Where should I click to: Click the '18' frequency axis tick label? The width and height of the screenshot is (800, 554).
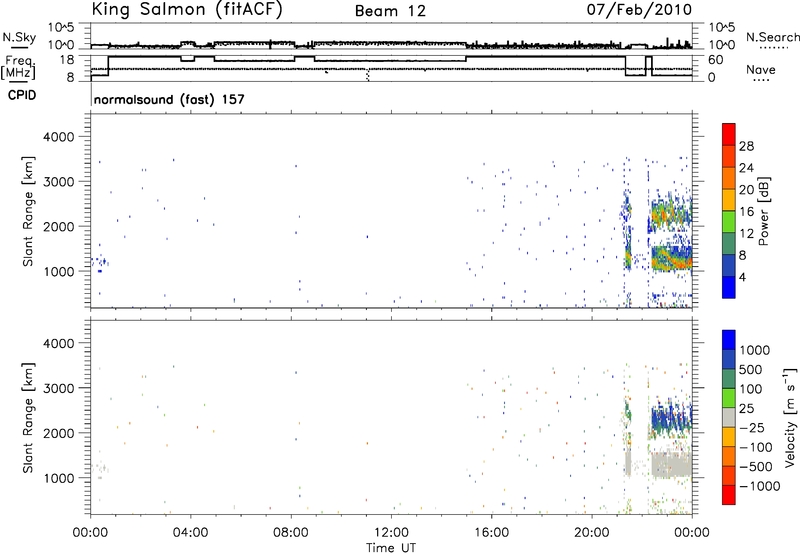67,60
